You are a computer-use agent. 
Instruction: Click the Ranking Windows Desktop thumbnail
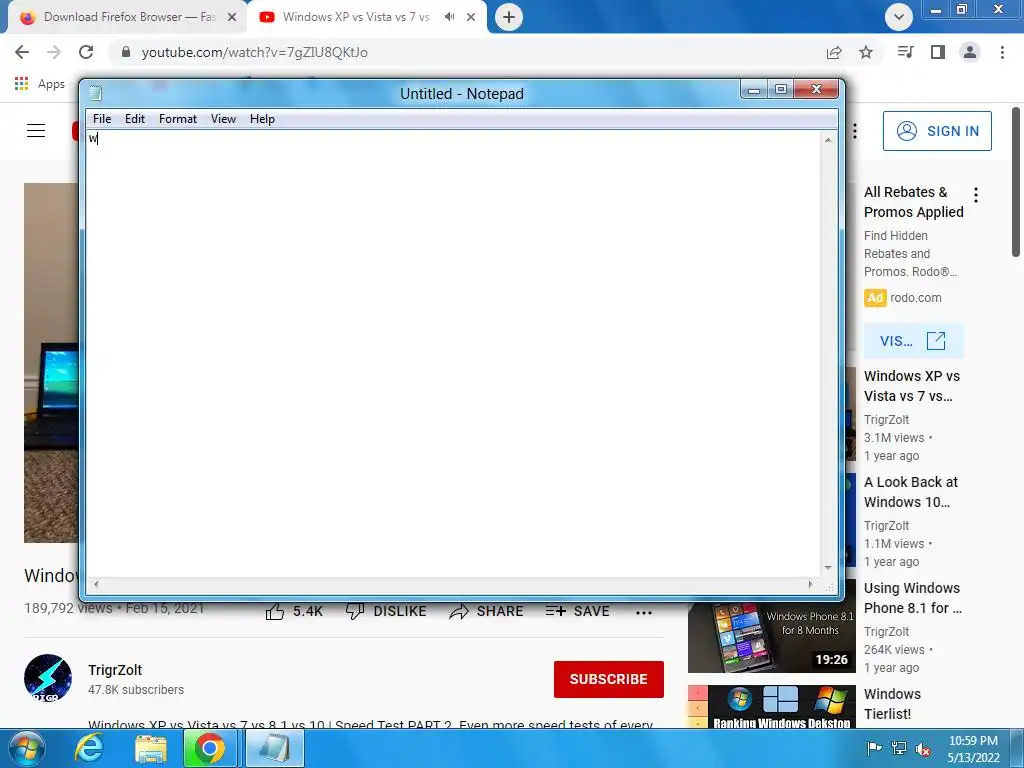pos(771,707)
